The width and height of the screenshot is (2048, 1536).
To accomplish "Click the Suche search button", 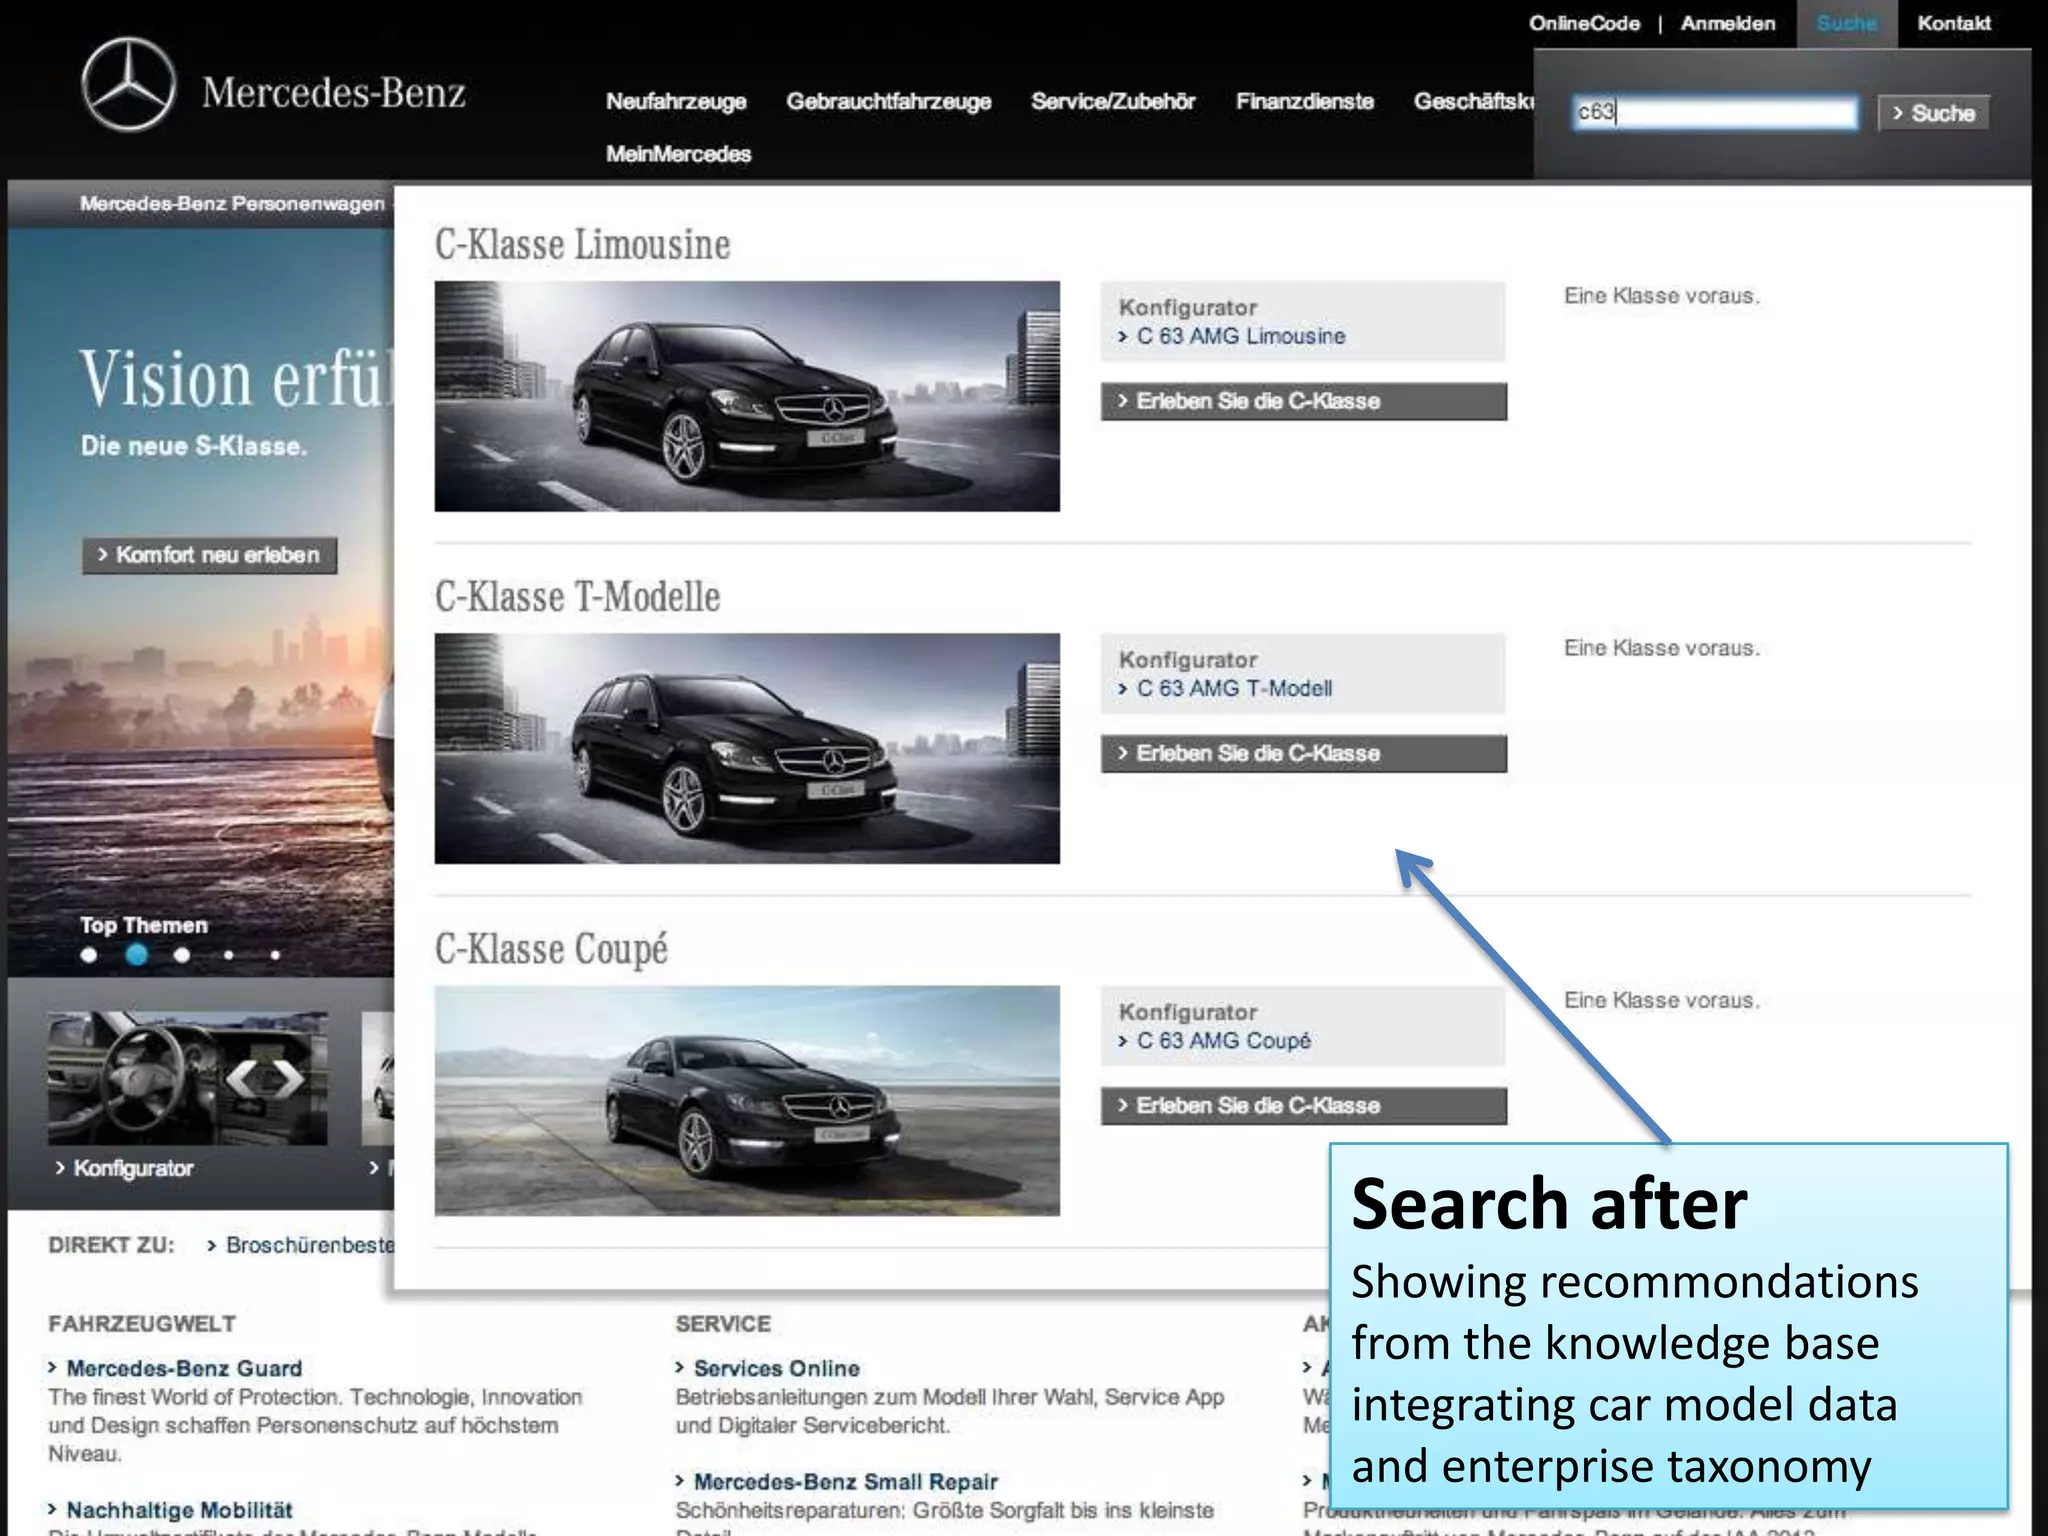I will (x=1933, y=113).
